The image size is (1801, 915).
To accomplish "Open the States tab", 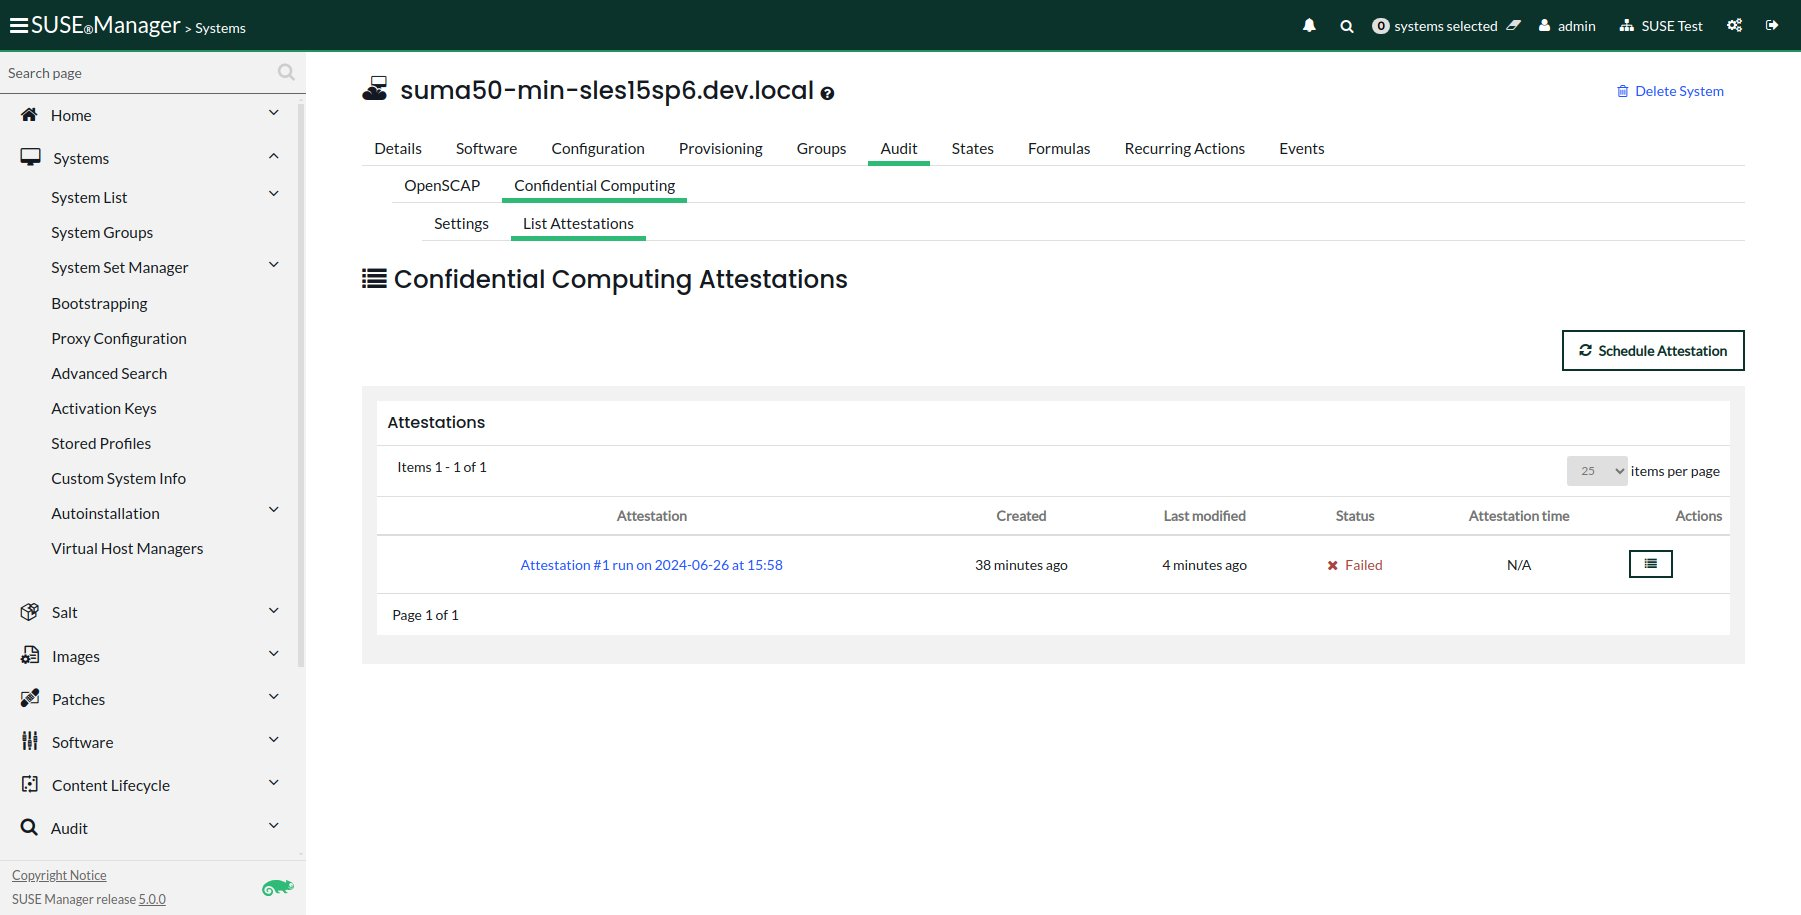I will 972,148.
